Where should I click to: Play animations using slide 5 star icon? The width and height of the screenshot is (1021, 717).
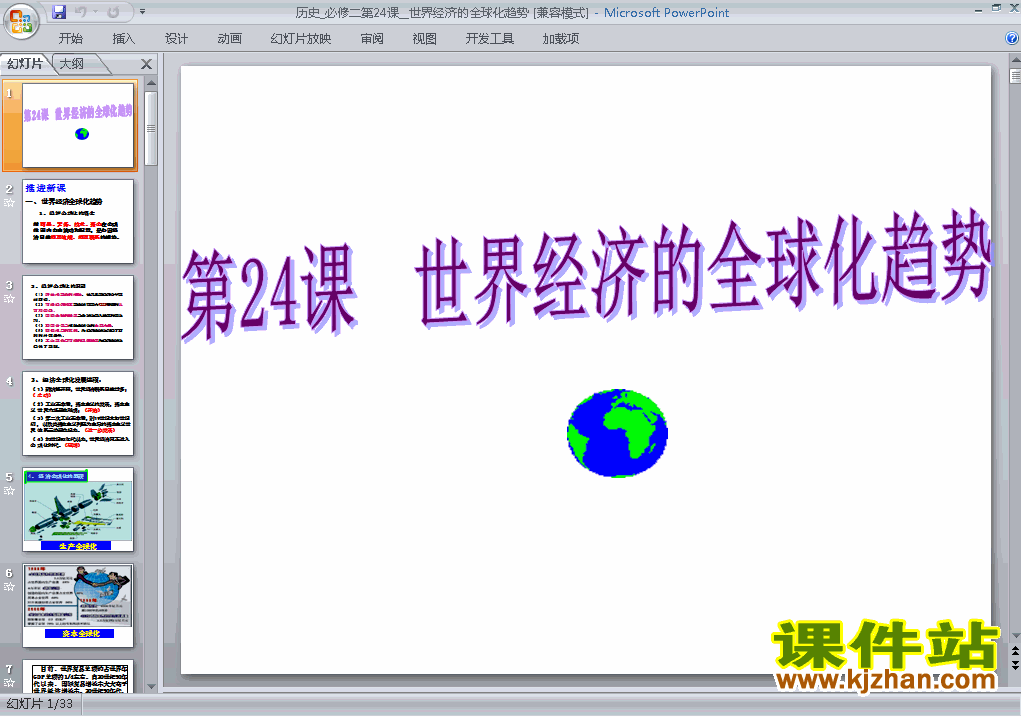[x=9, y=491]
